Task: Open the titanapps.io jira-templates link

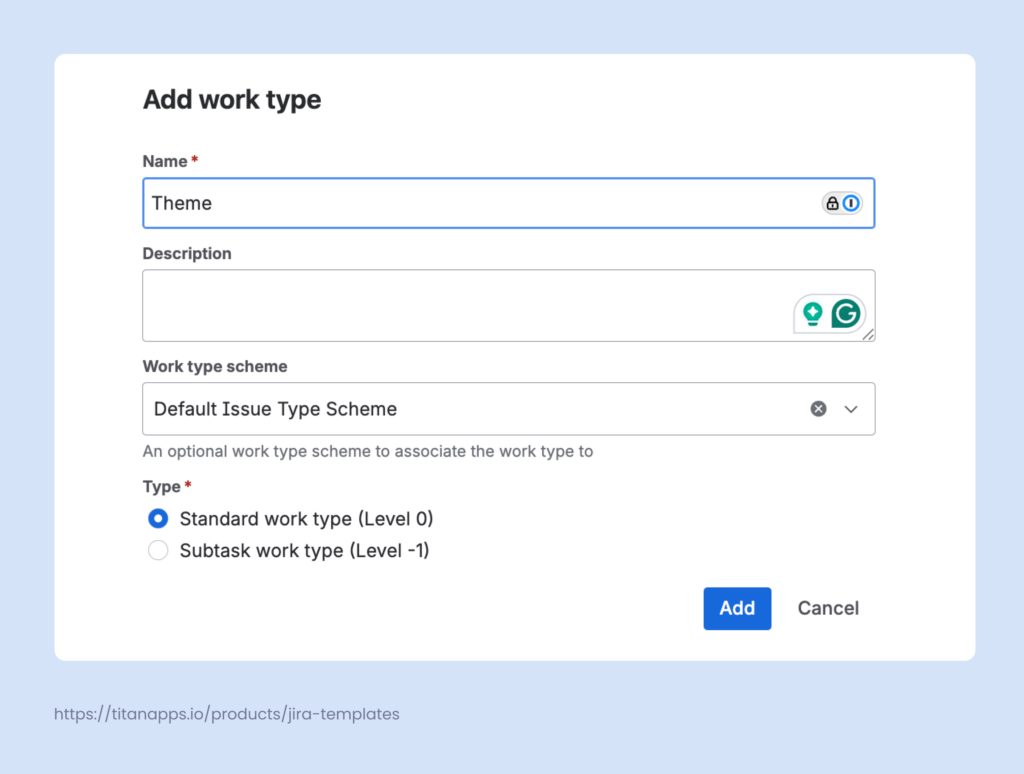Action: (226, 713)
